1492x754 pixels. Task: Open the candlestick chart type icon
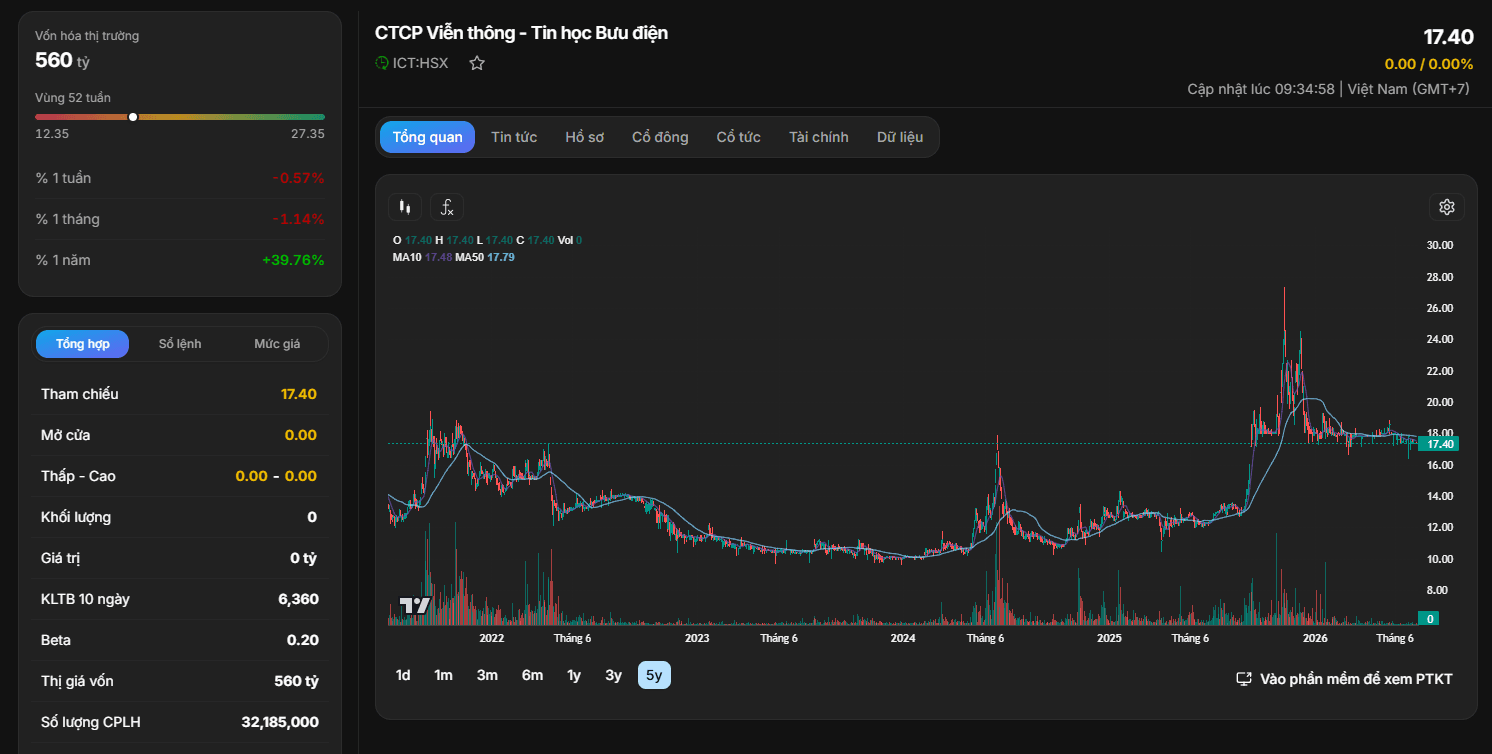(x=405, y=207)
